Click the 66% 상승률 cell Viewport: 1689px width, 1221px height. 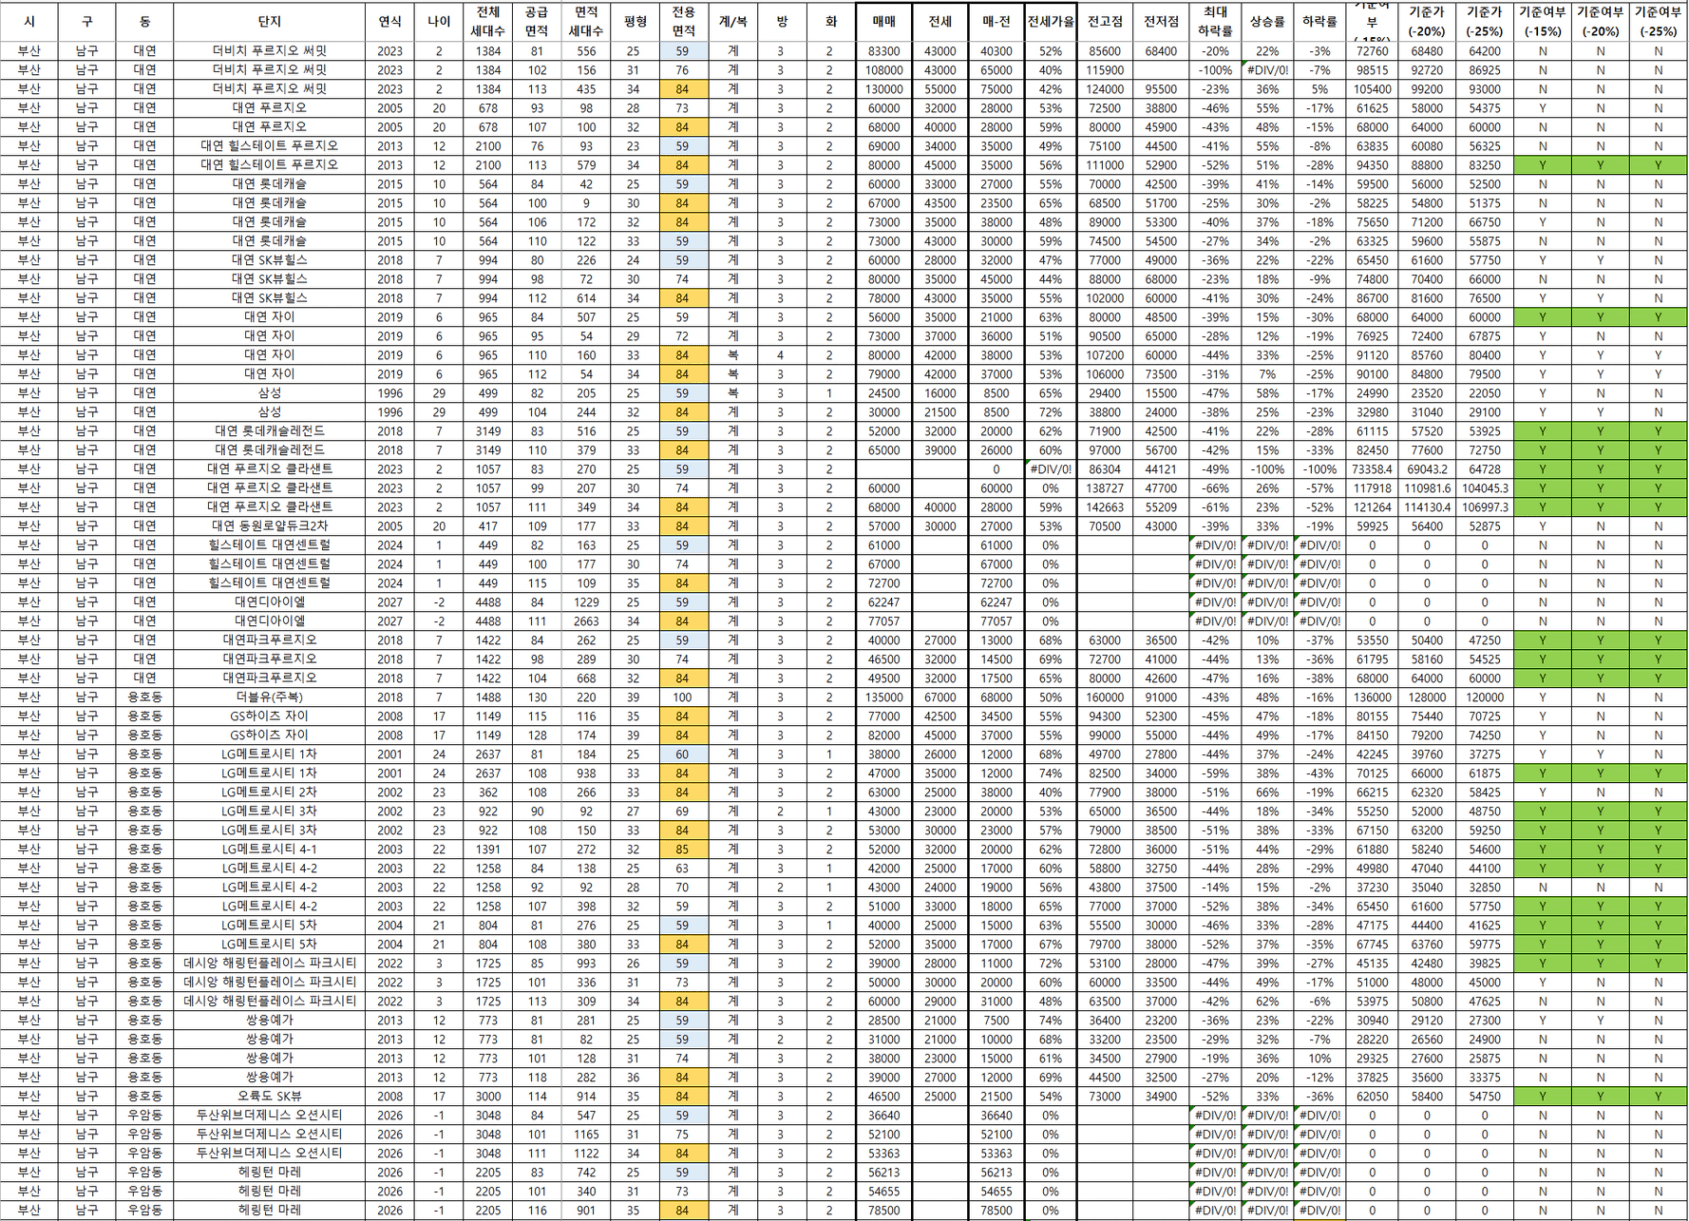tap(1267, 792)
